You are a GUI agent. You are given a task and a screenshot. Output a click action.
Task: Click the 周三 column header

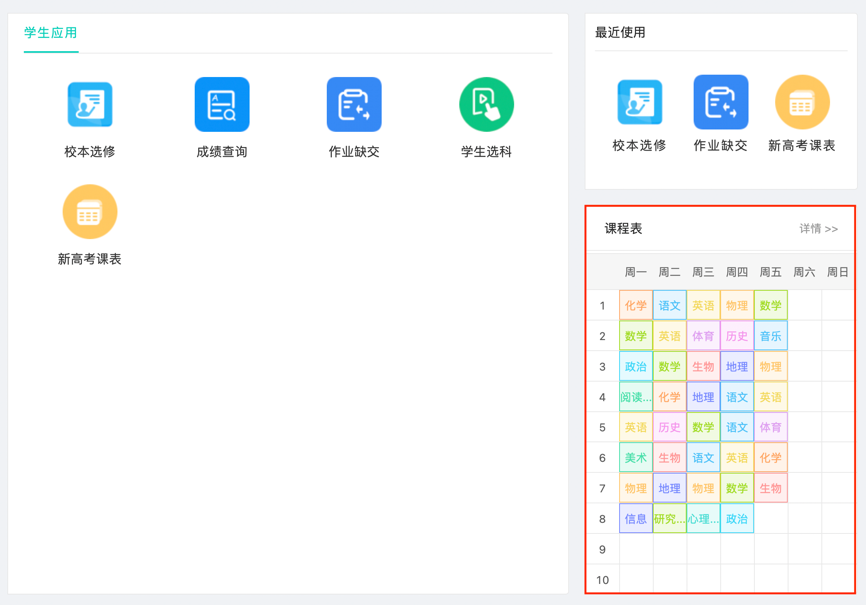[x=703, y=272]
